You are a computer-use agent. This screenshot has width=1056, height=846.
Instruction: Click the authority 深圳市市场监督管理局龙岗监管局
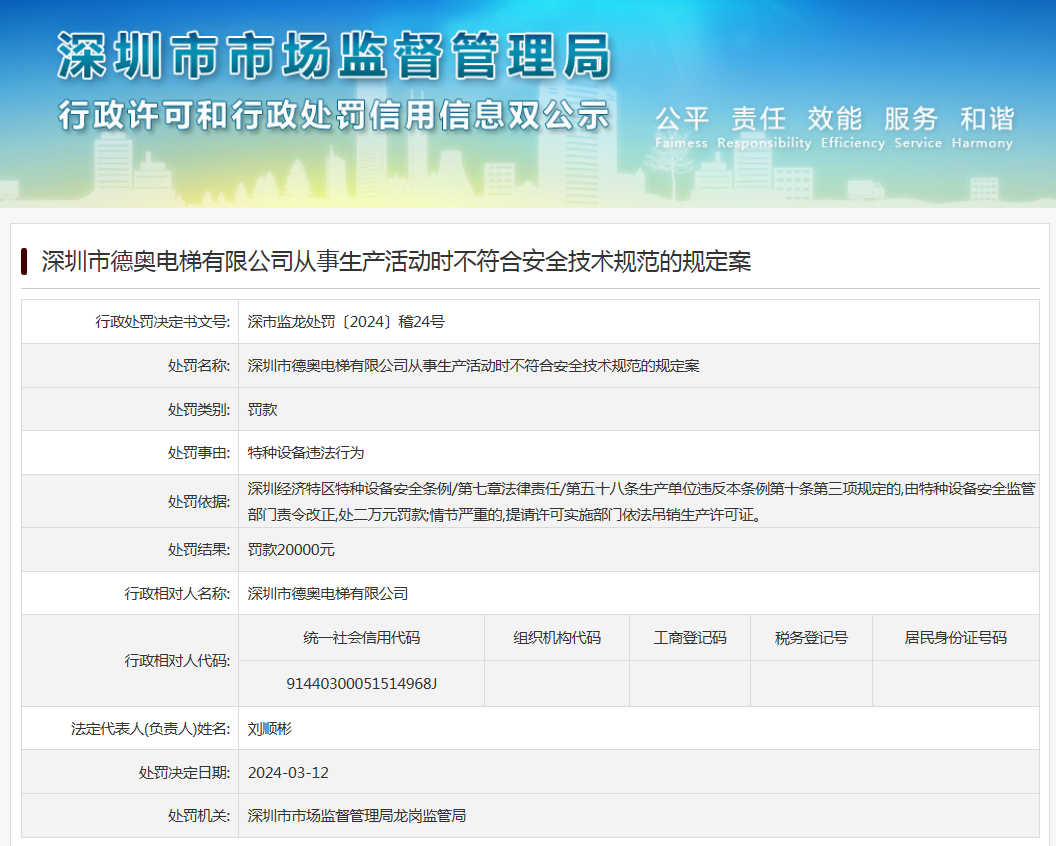point(357,816)
